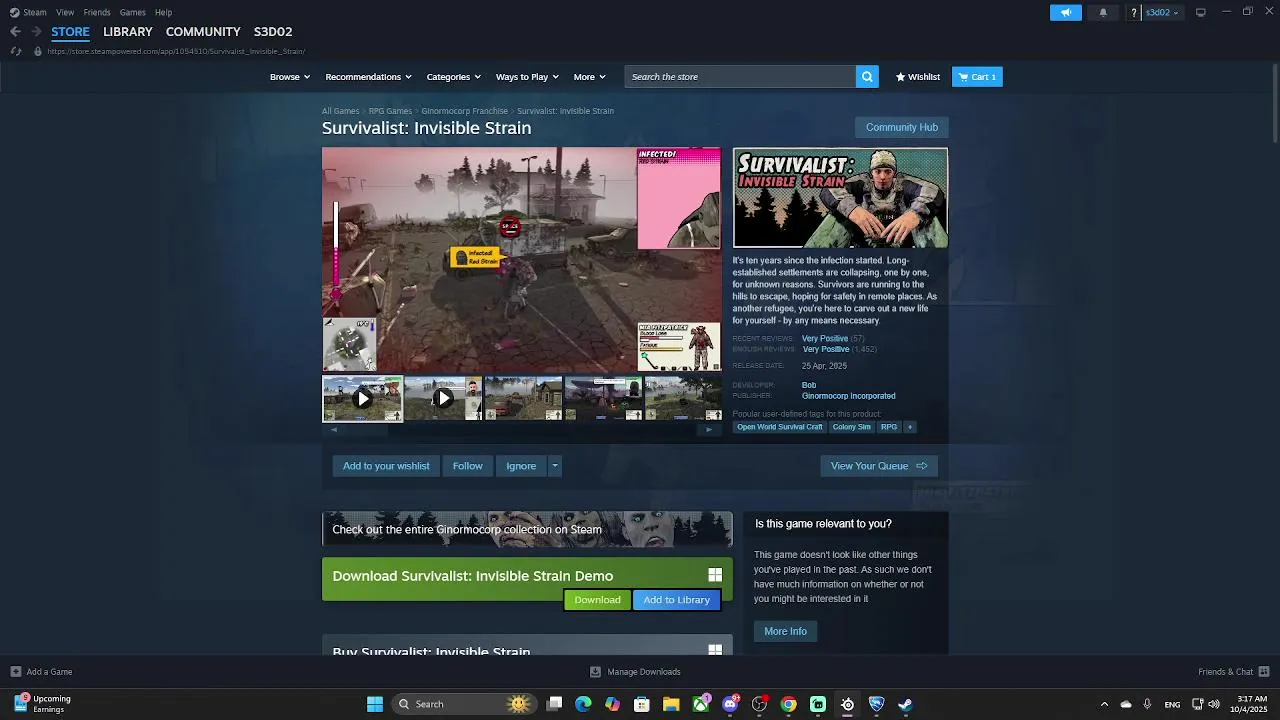Switch to Big Picture mode icon
This screenshot has height=720, width=1280.
click(x=1201, y=12)
